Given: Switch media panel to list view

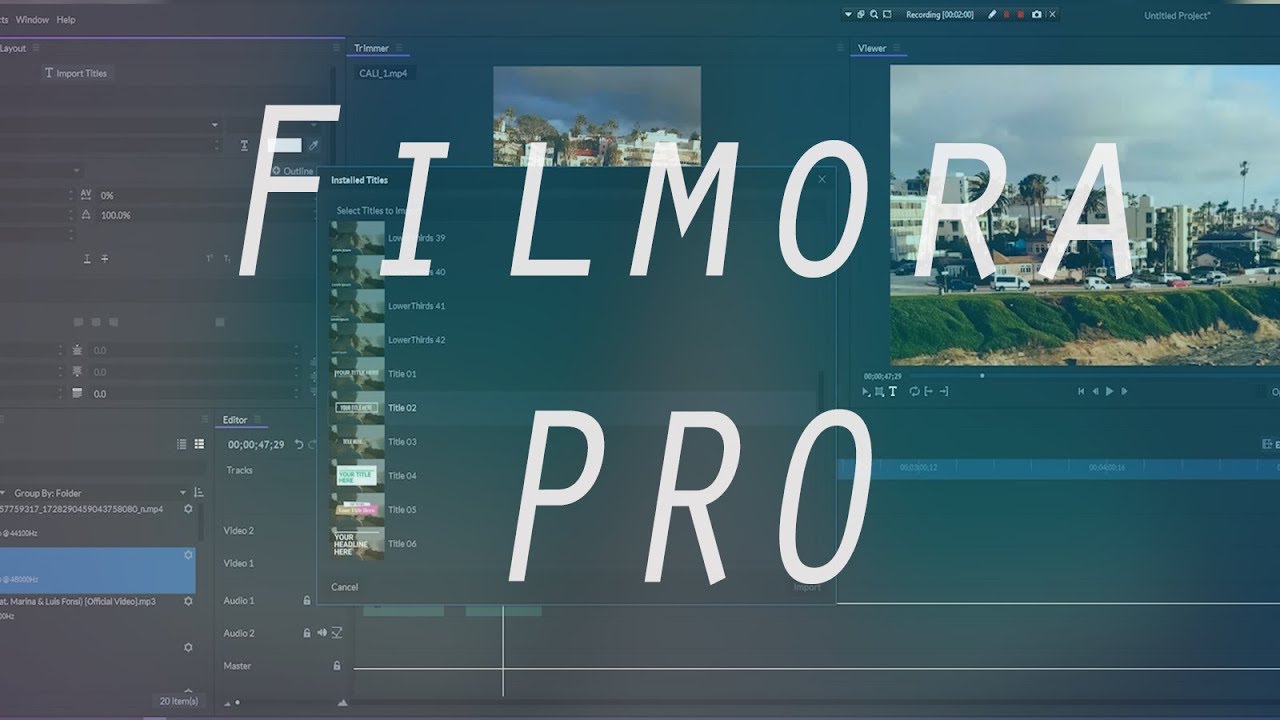Looking at the screenshot, I should [x=181, y=444].
